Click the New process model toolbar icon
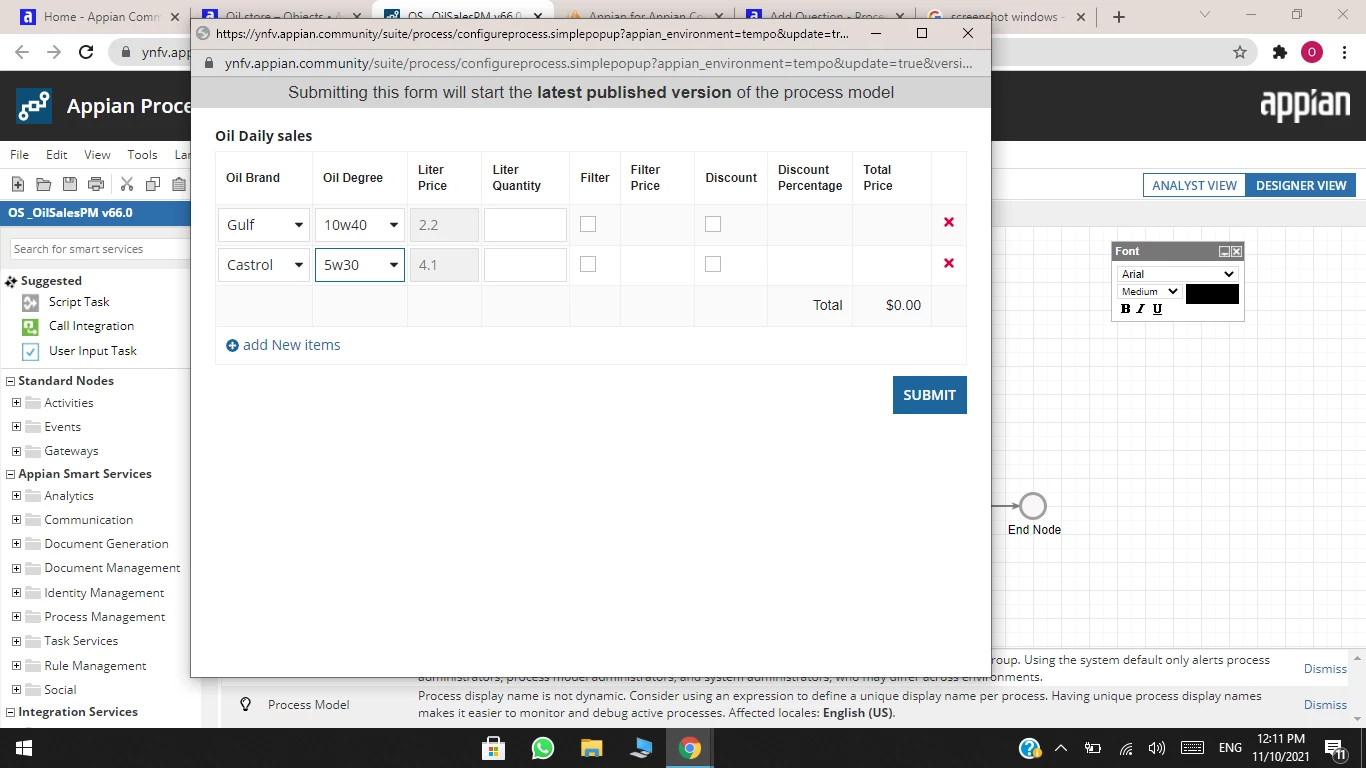Viewport: 1366px width, 768px height. (x=18, y=184)
